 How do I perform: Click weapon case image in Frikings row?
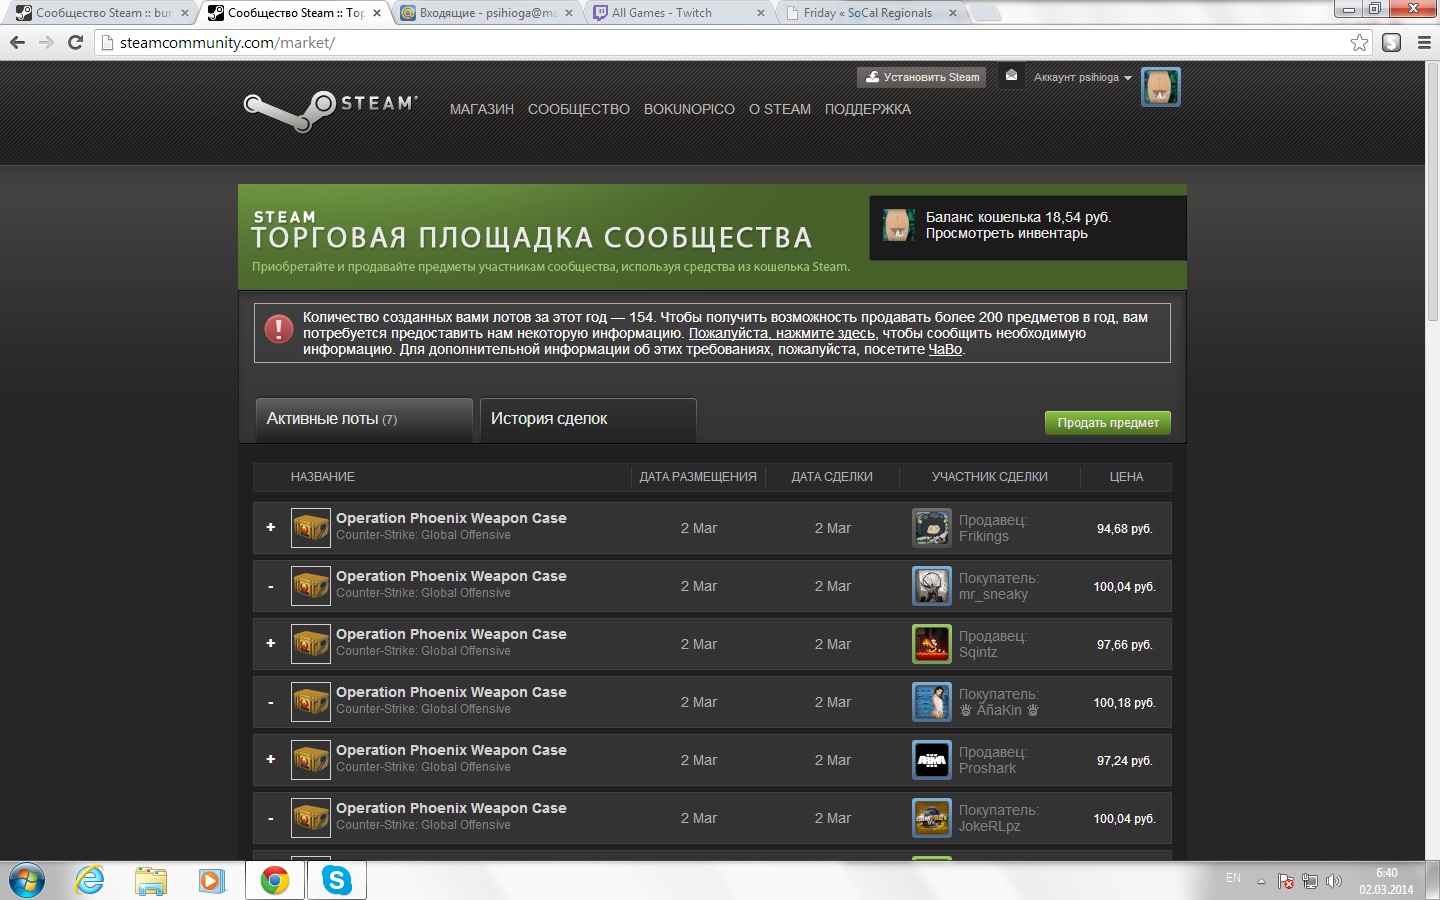(x=311, y=528)
